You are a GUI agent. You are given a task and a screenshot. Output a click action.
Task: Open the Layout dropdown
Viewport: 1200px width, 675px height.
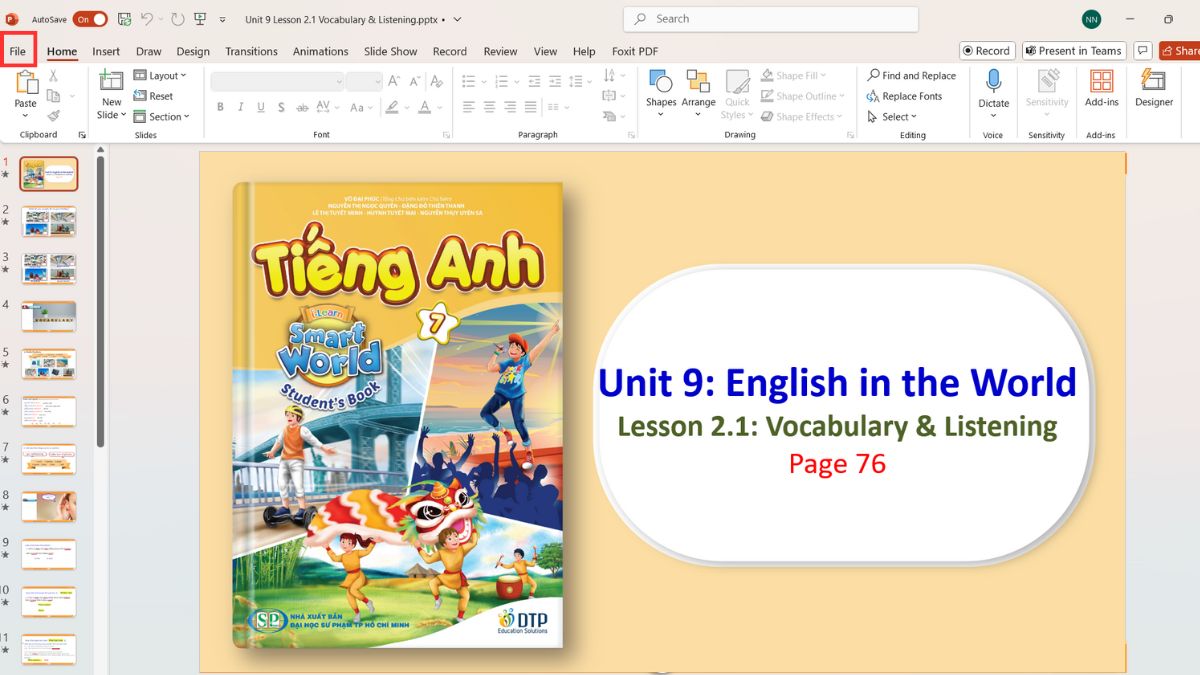pyautogui.click(x=162, y=75)
